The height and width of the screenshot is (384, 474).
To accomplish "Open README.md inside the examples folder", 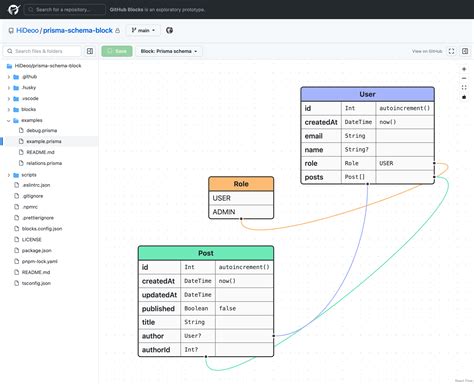I will 40,152.
